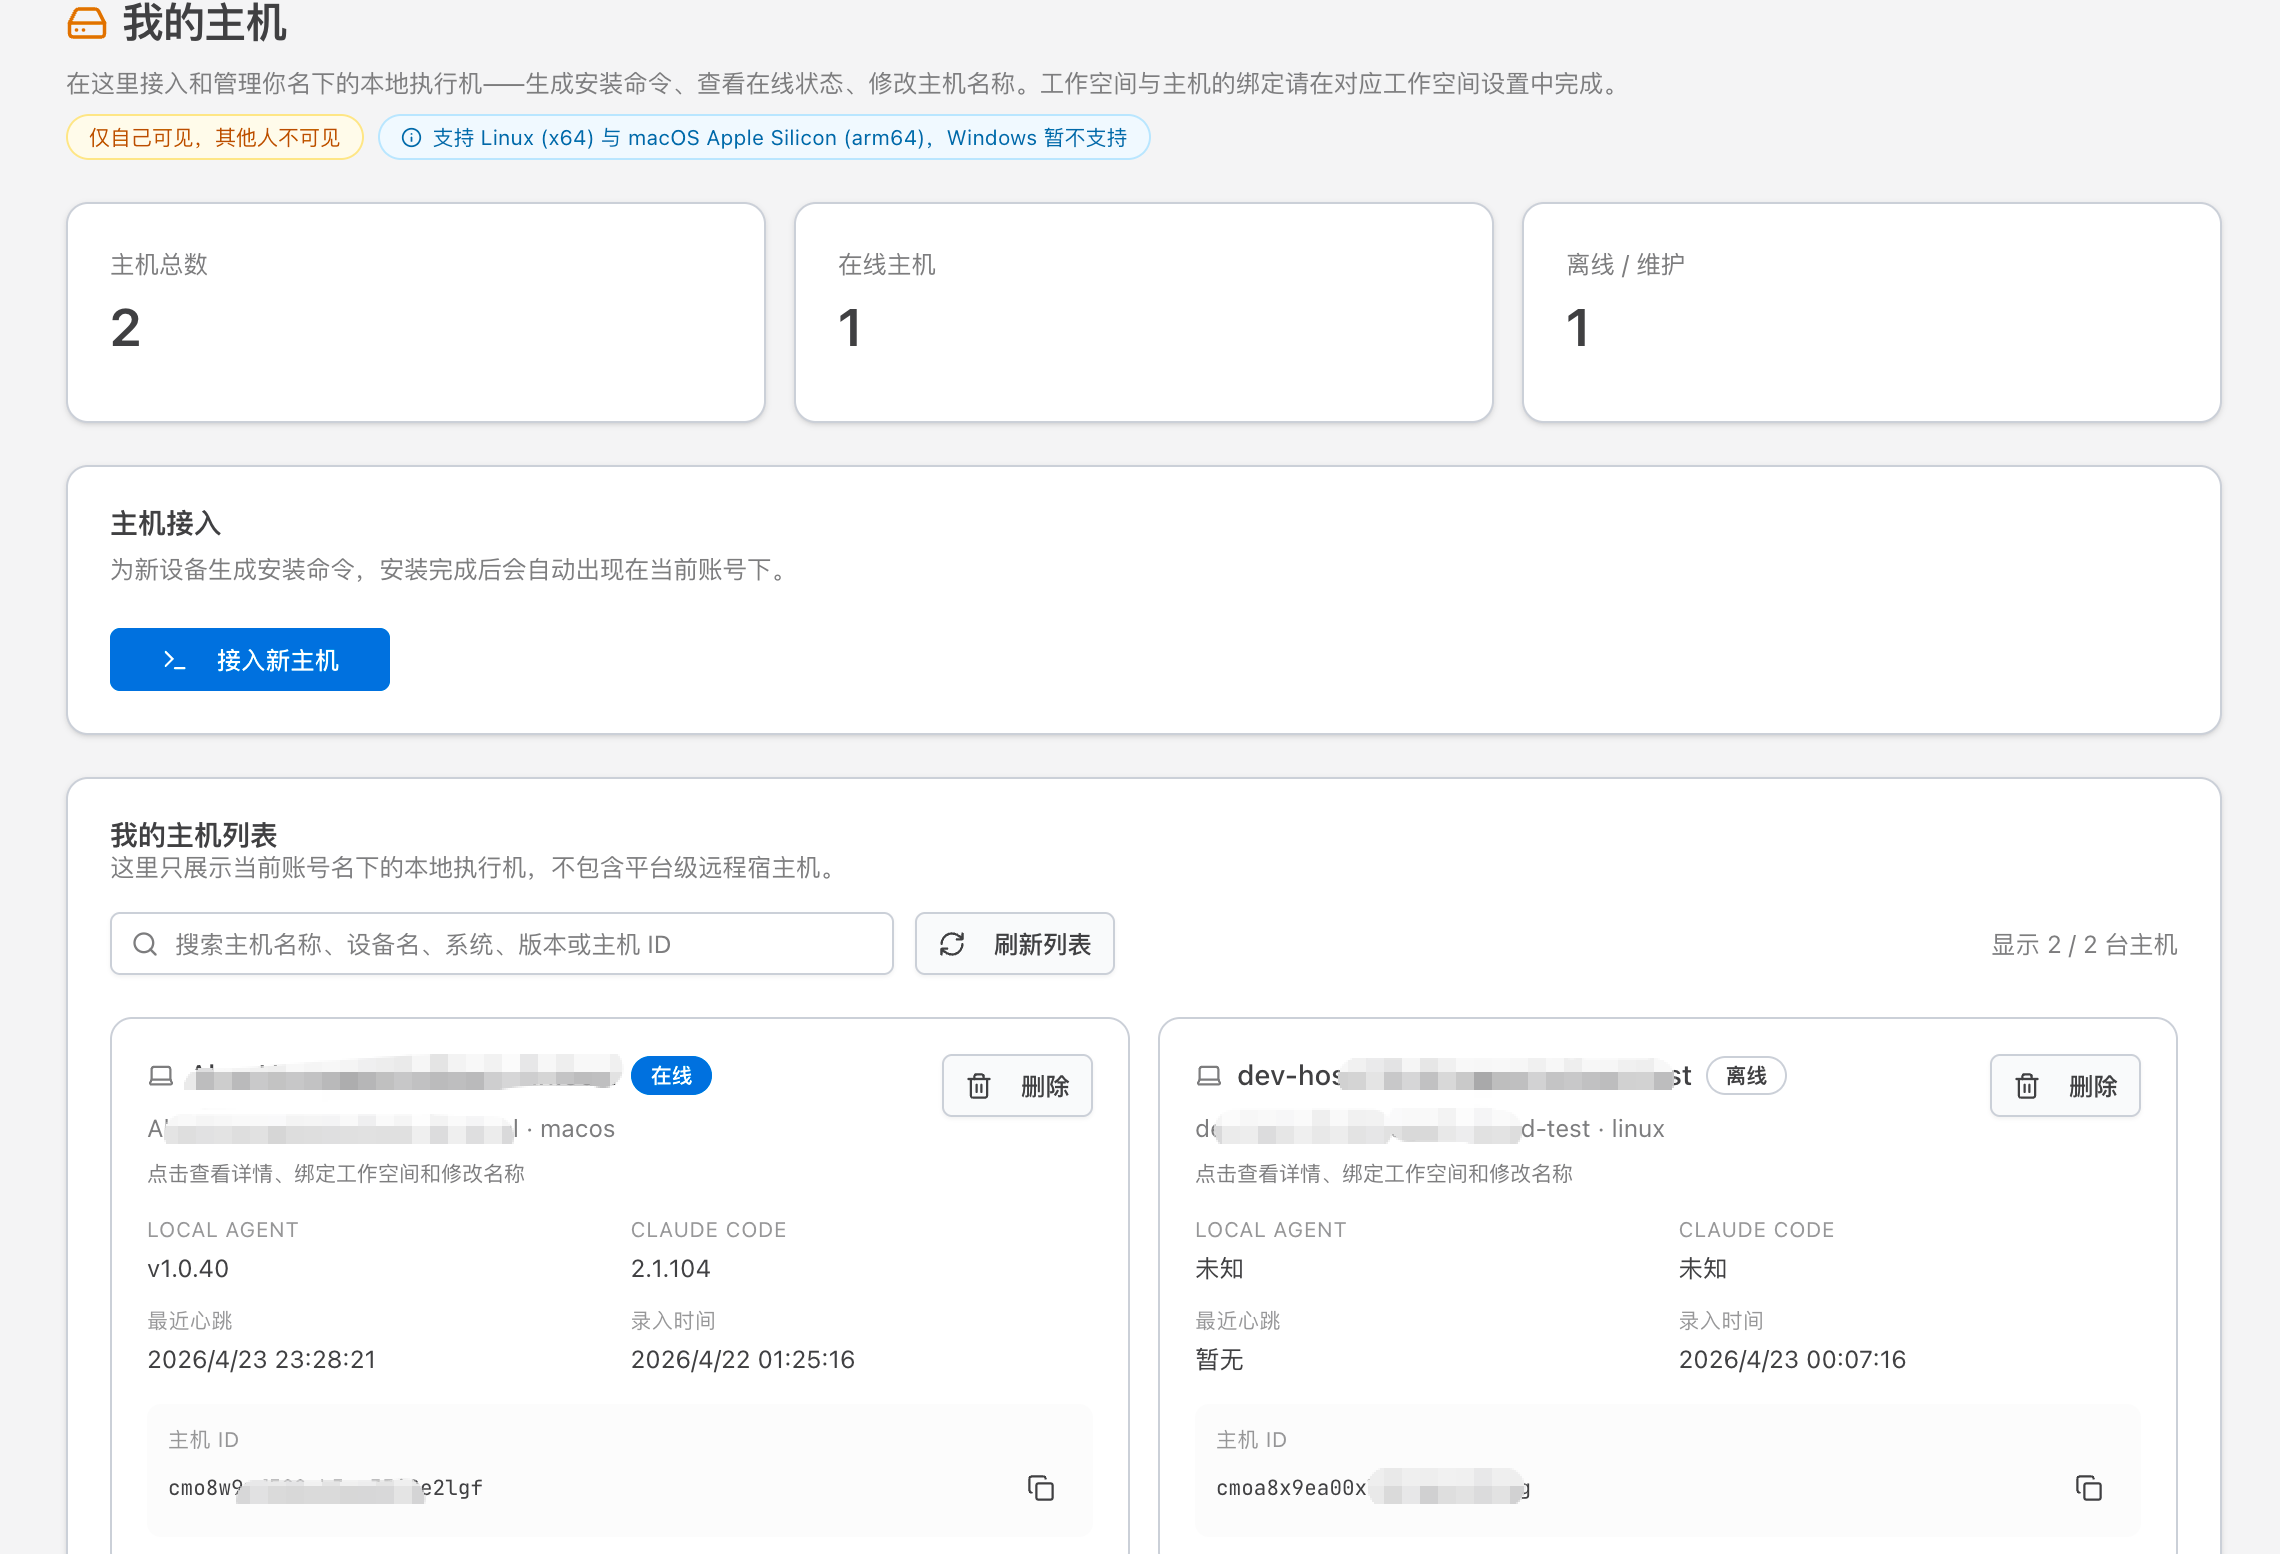
Task: Click the 在线 status badge
Action: tap(671, 1076)
